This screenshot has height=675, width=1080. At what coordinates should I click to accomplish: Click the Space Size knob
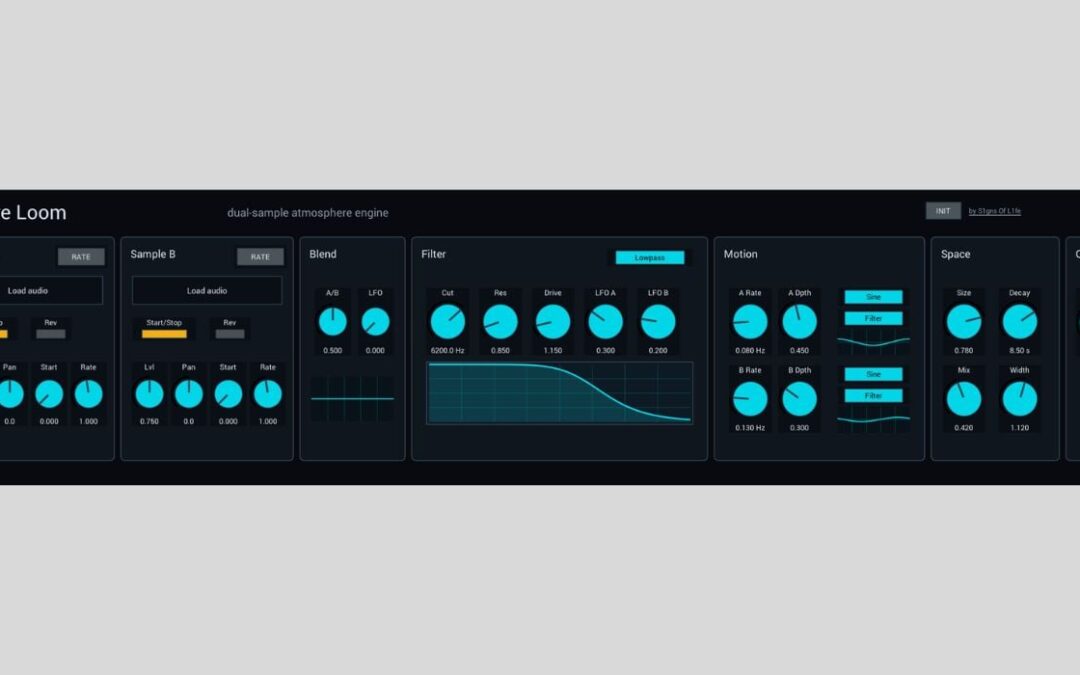pos(964,322)
